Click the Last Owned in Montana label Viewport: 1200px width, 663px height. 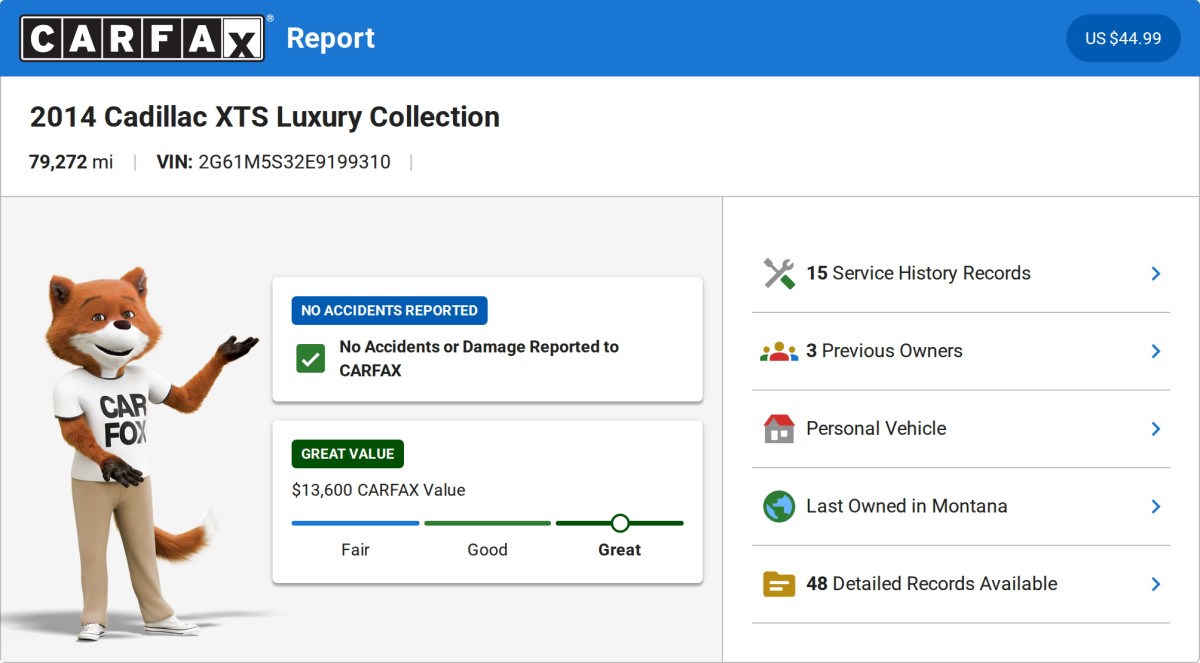pos(907,506)
